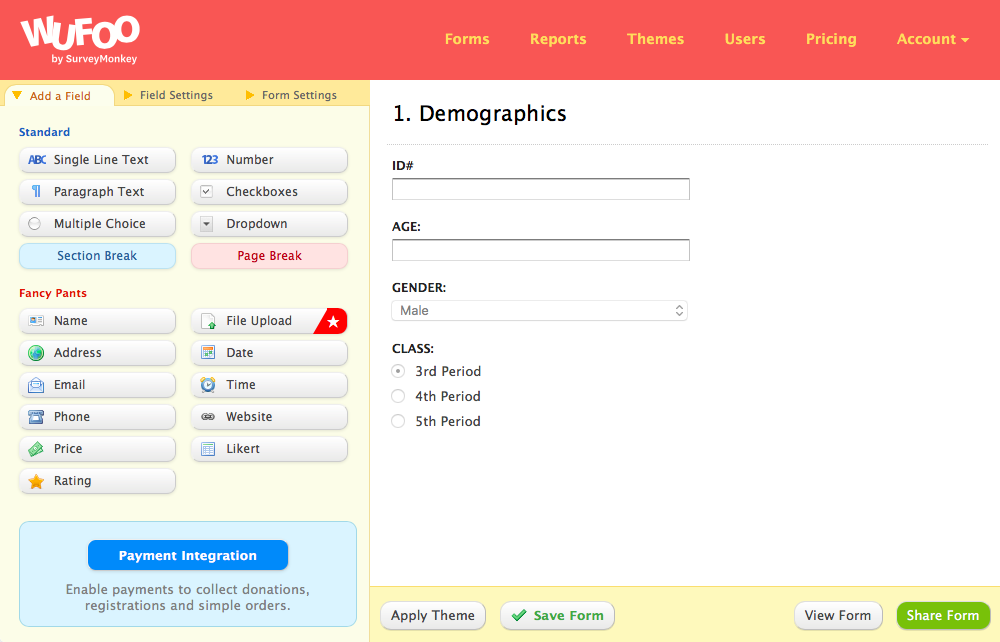Click the AGE text input
This screenshot has height=642, width=1000.
click(x=541, y=250)
